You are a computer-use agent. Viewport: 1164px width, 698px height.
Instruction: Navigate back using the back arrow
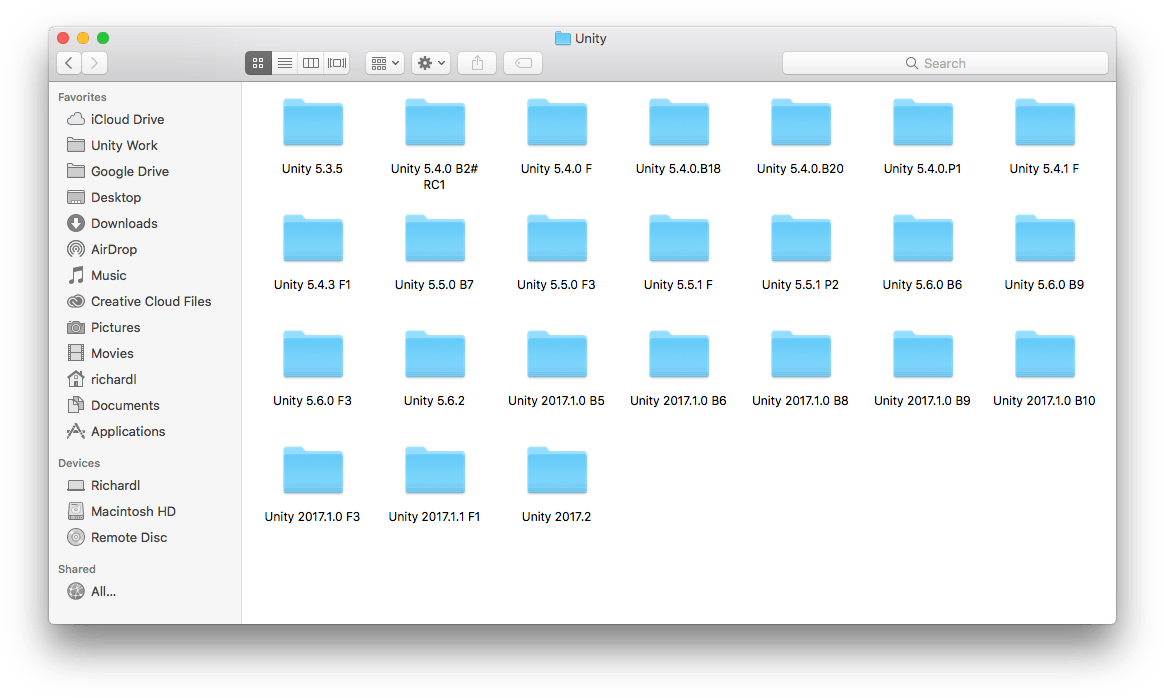click(x=68, y=62)
